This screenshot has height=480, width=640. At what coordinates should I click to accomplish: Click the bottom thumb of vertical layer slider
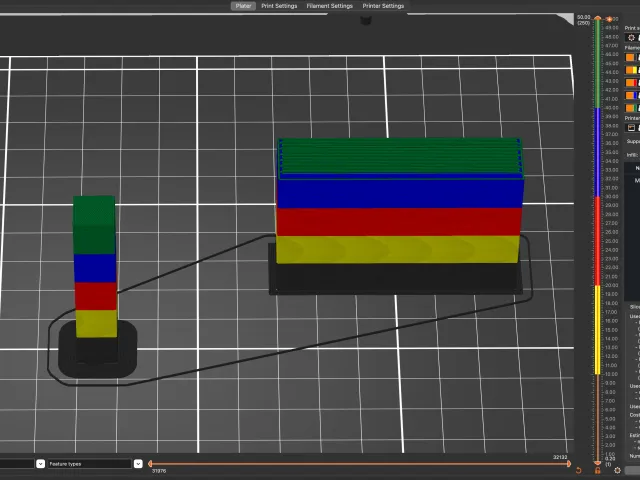pos(598,463)
